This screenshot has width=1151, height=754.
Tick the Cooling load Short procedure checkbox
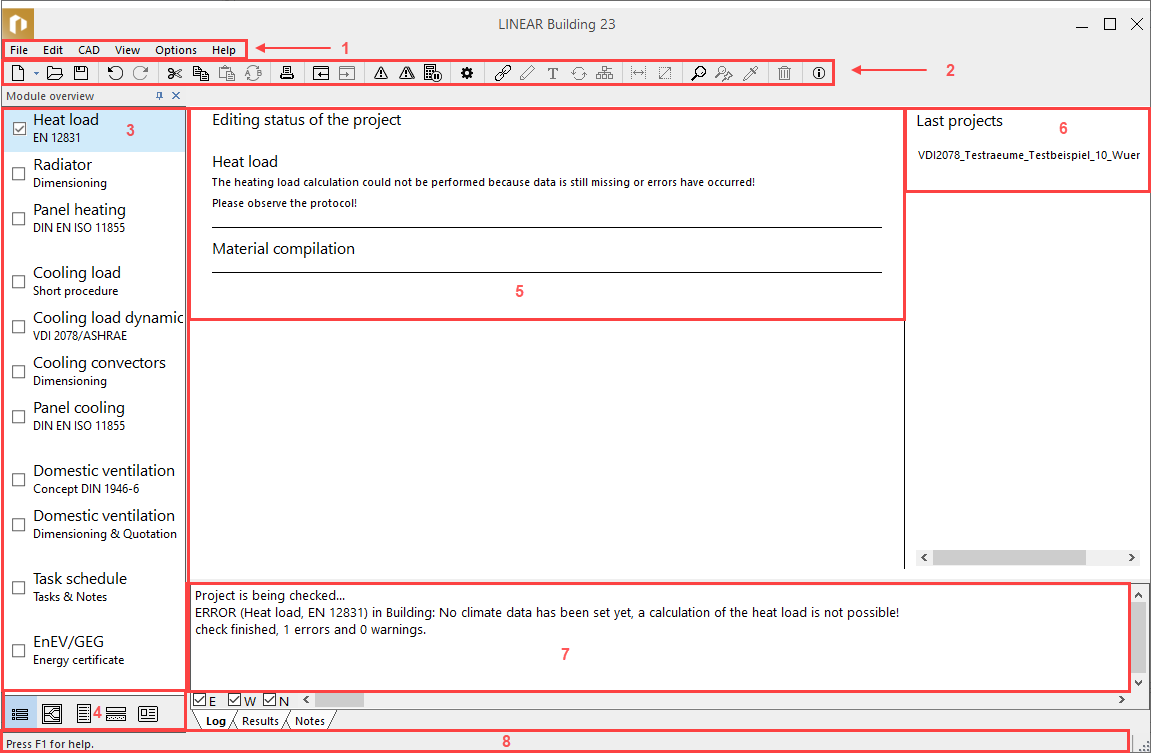click(19, 281)
